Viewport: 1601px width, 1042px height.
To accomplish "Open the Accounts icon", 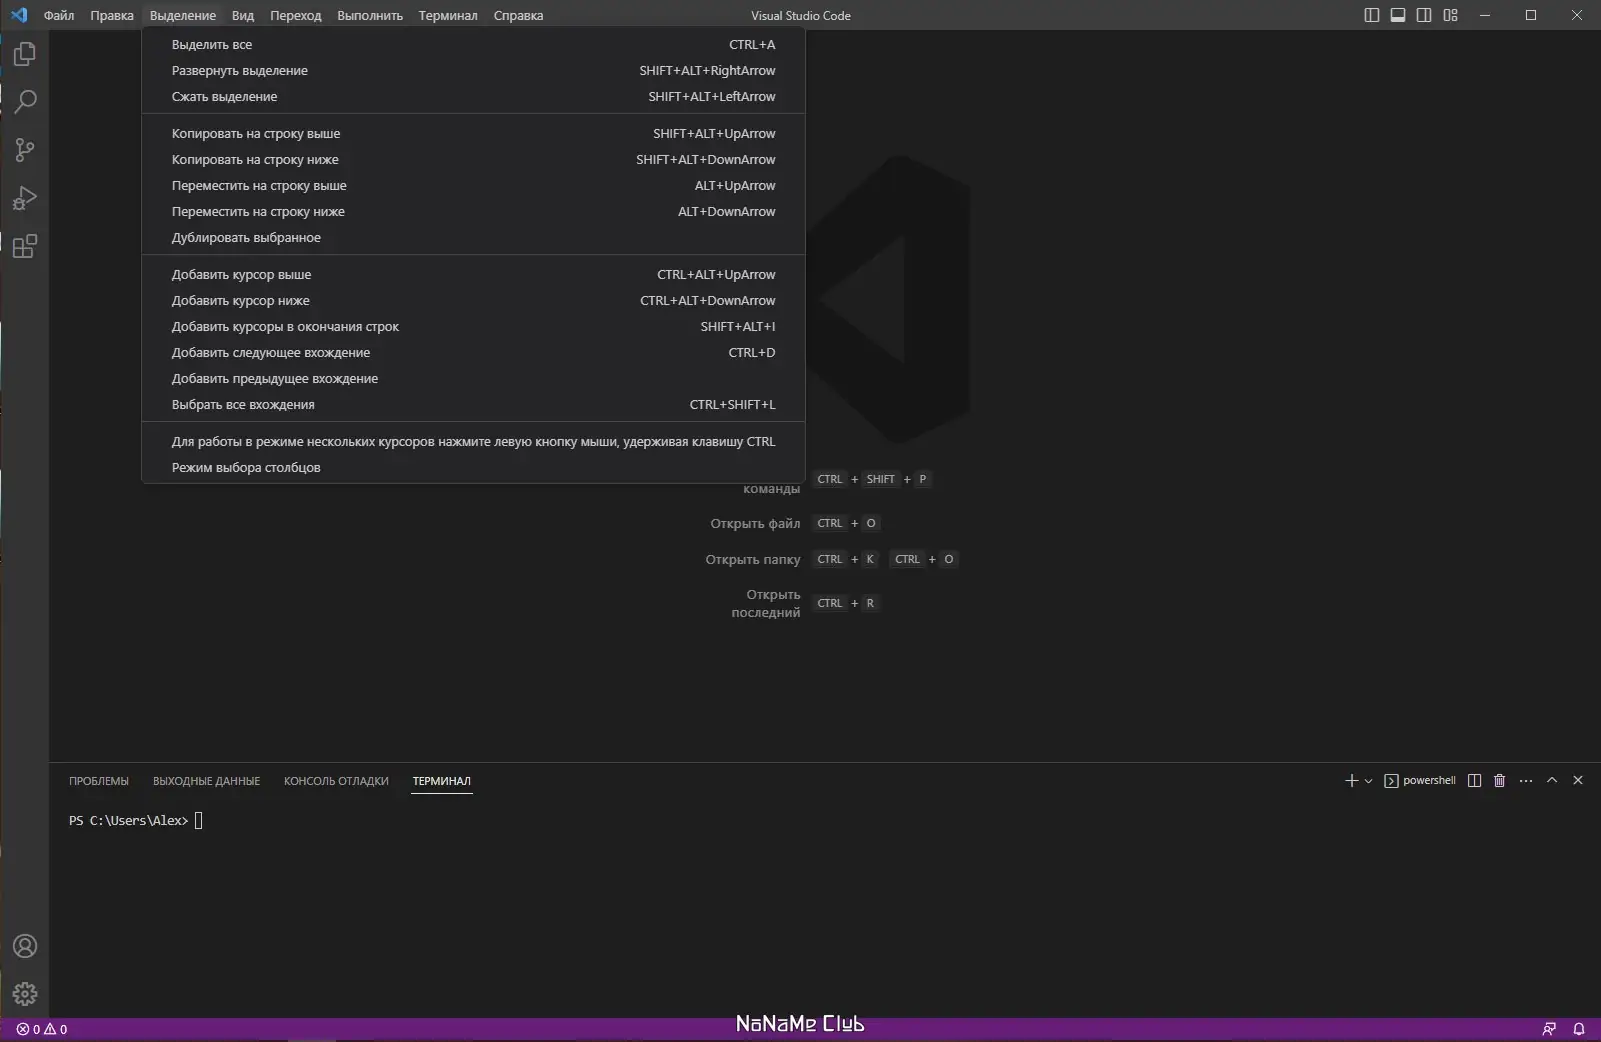I will pos(24,946).
